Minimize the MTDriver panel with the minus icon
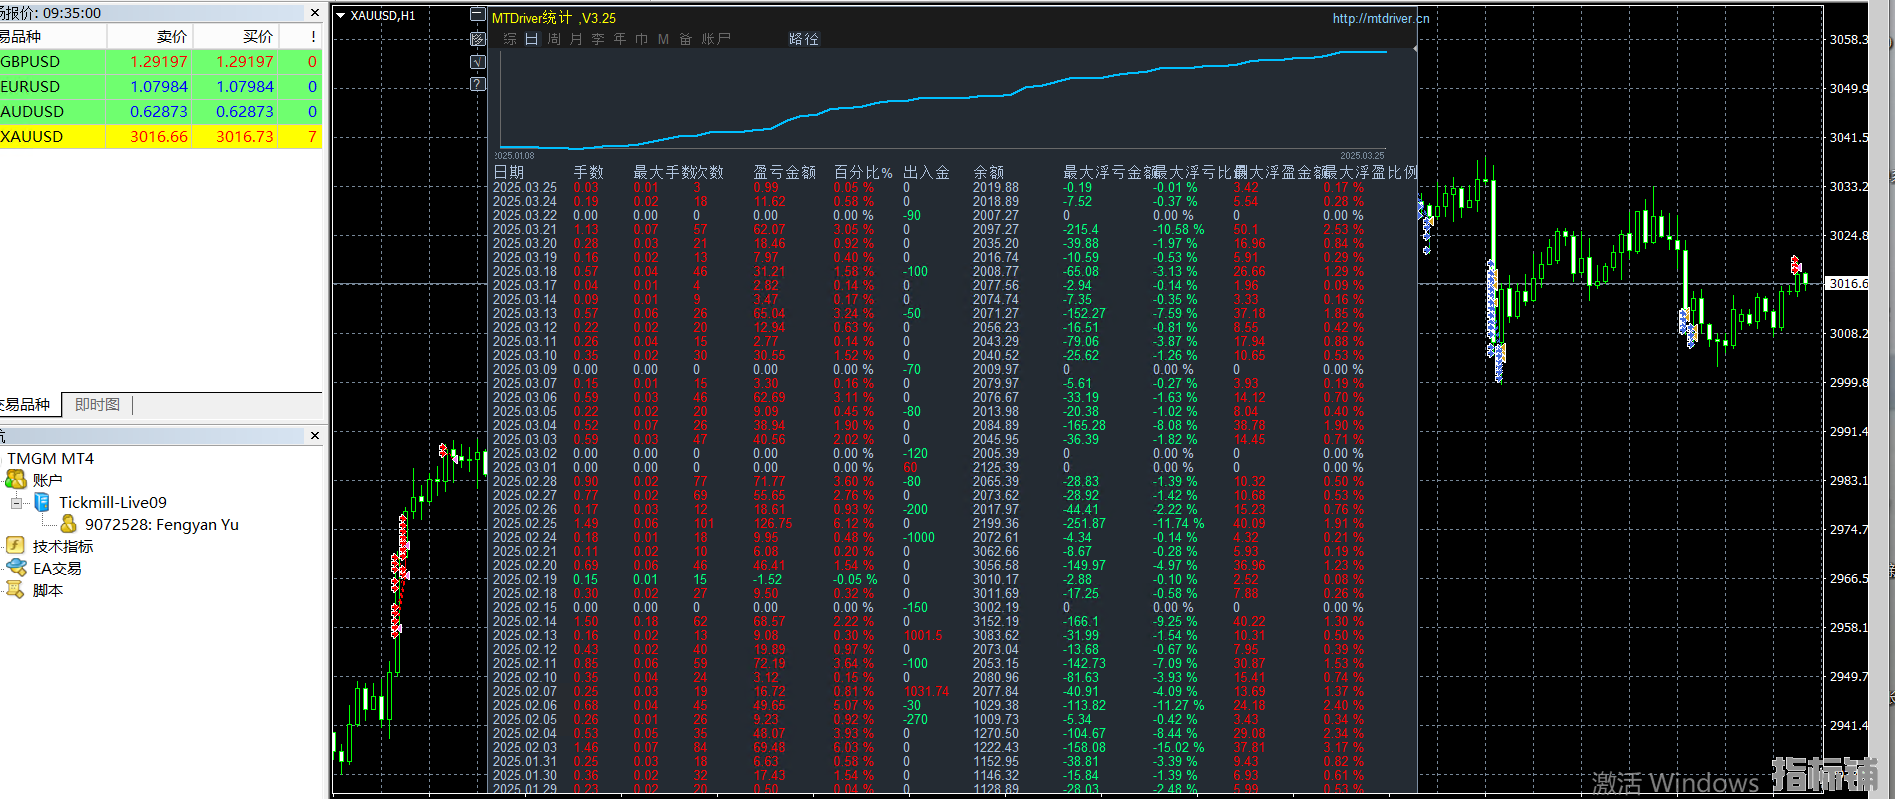 [478, 15]
